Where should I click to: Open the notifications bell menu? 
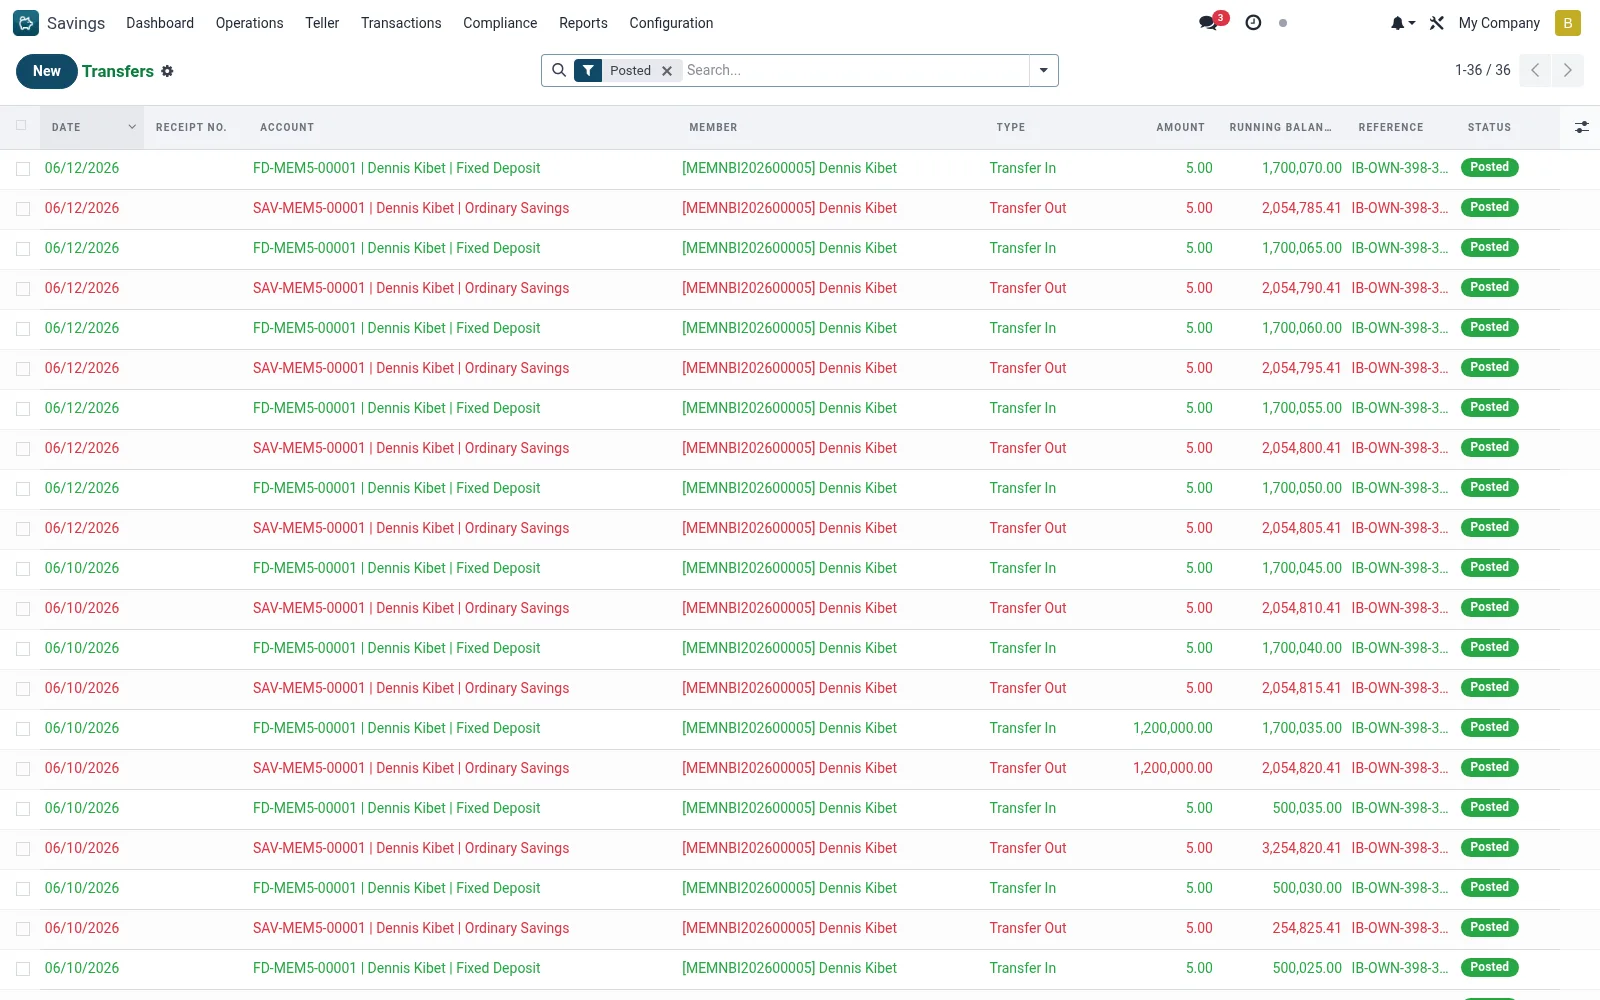coord(1403,23)
